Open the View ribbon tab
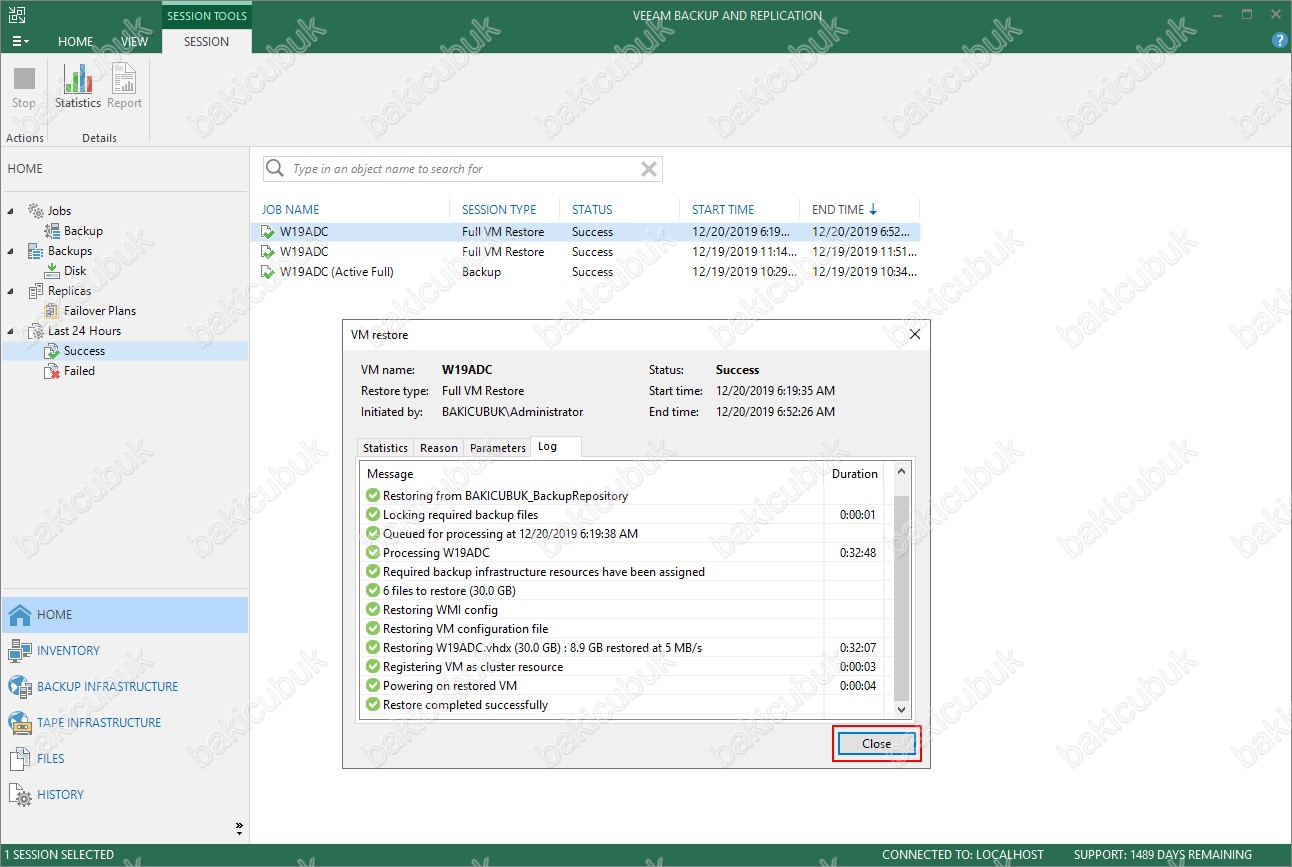 (x=134, y=42)
